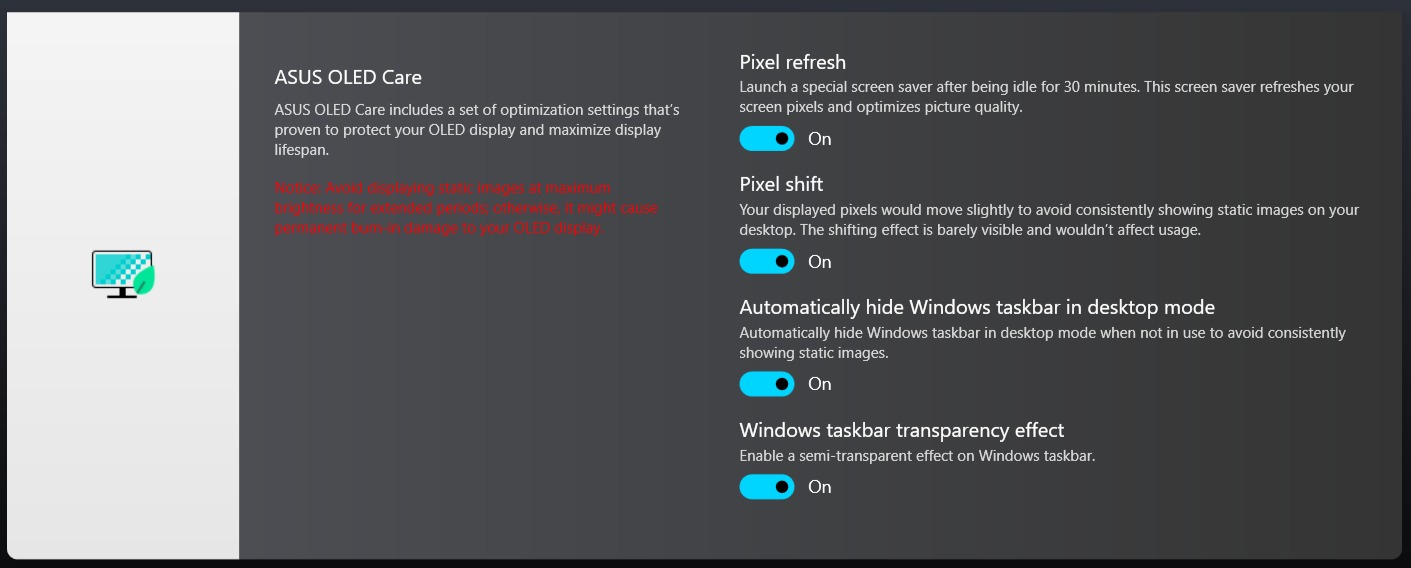Click the ASUS OLED Care title

pos(348,77)
